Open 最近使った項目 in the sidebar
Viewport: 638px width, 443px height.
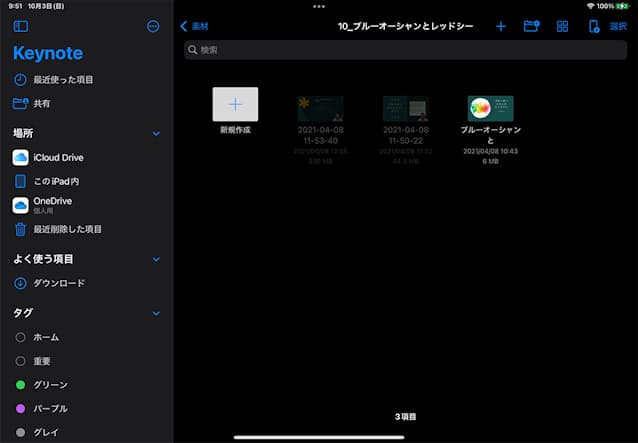click(x=60, y=79)
